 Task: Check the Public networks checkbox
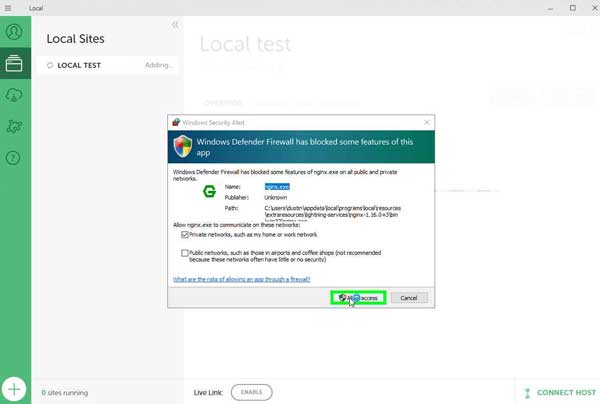[185, 253]
